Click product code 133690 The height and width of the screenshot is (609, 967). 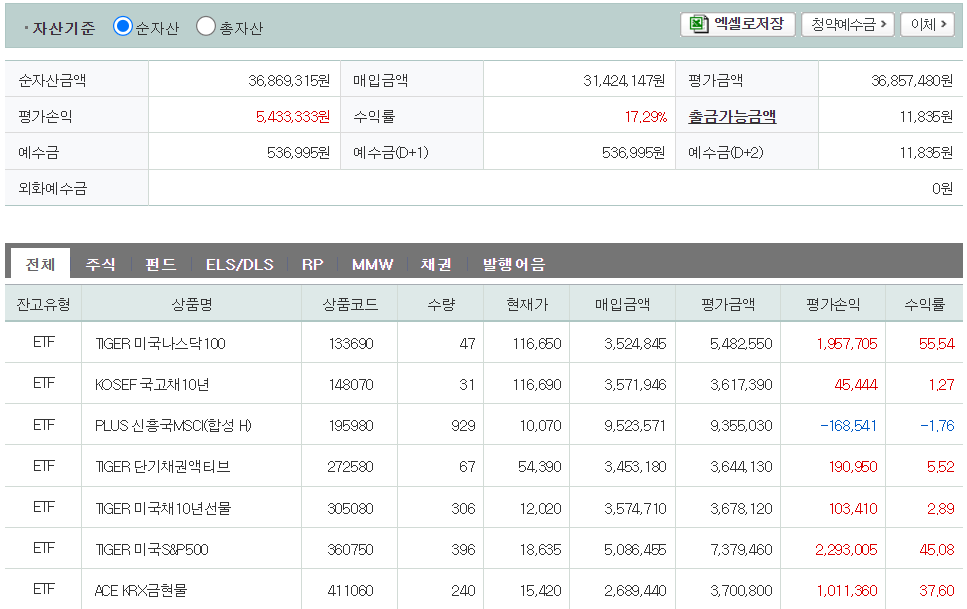351,344
